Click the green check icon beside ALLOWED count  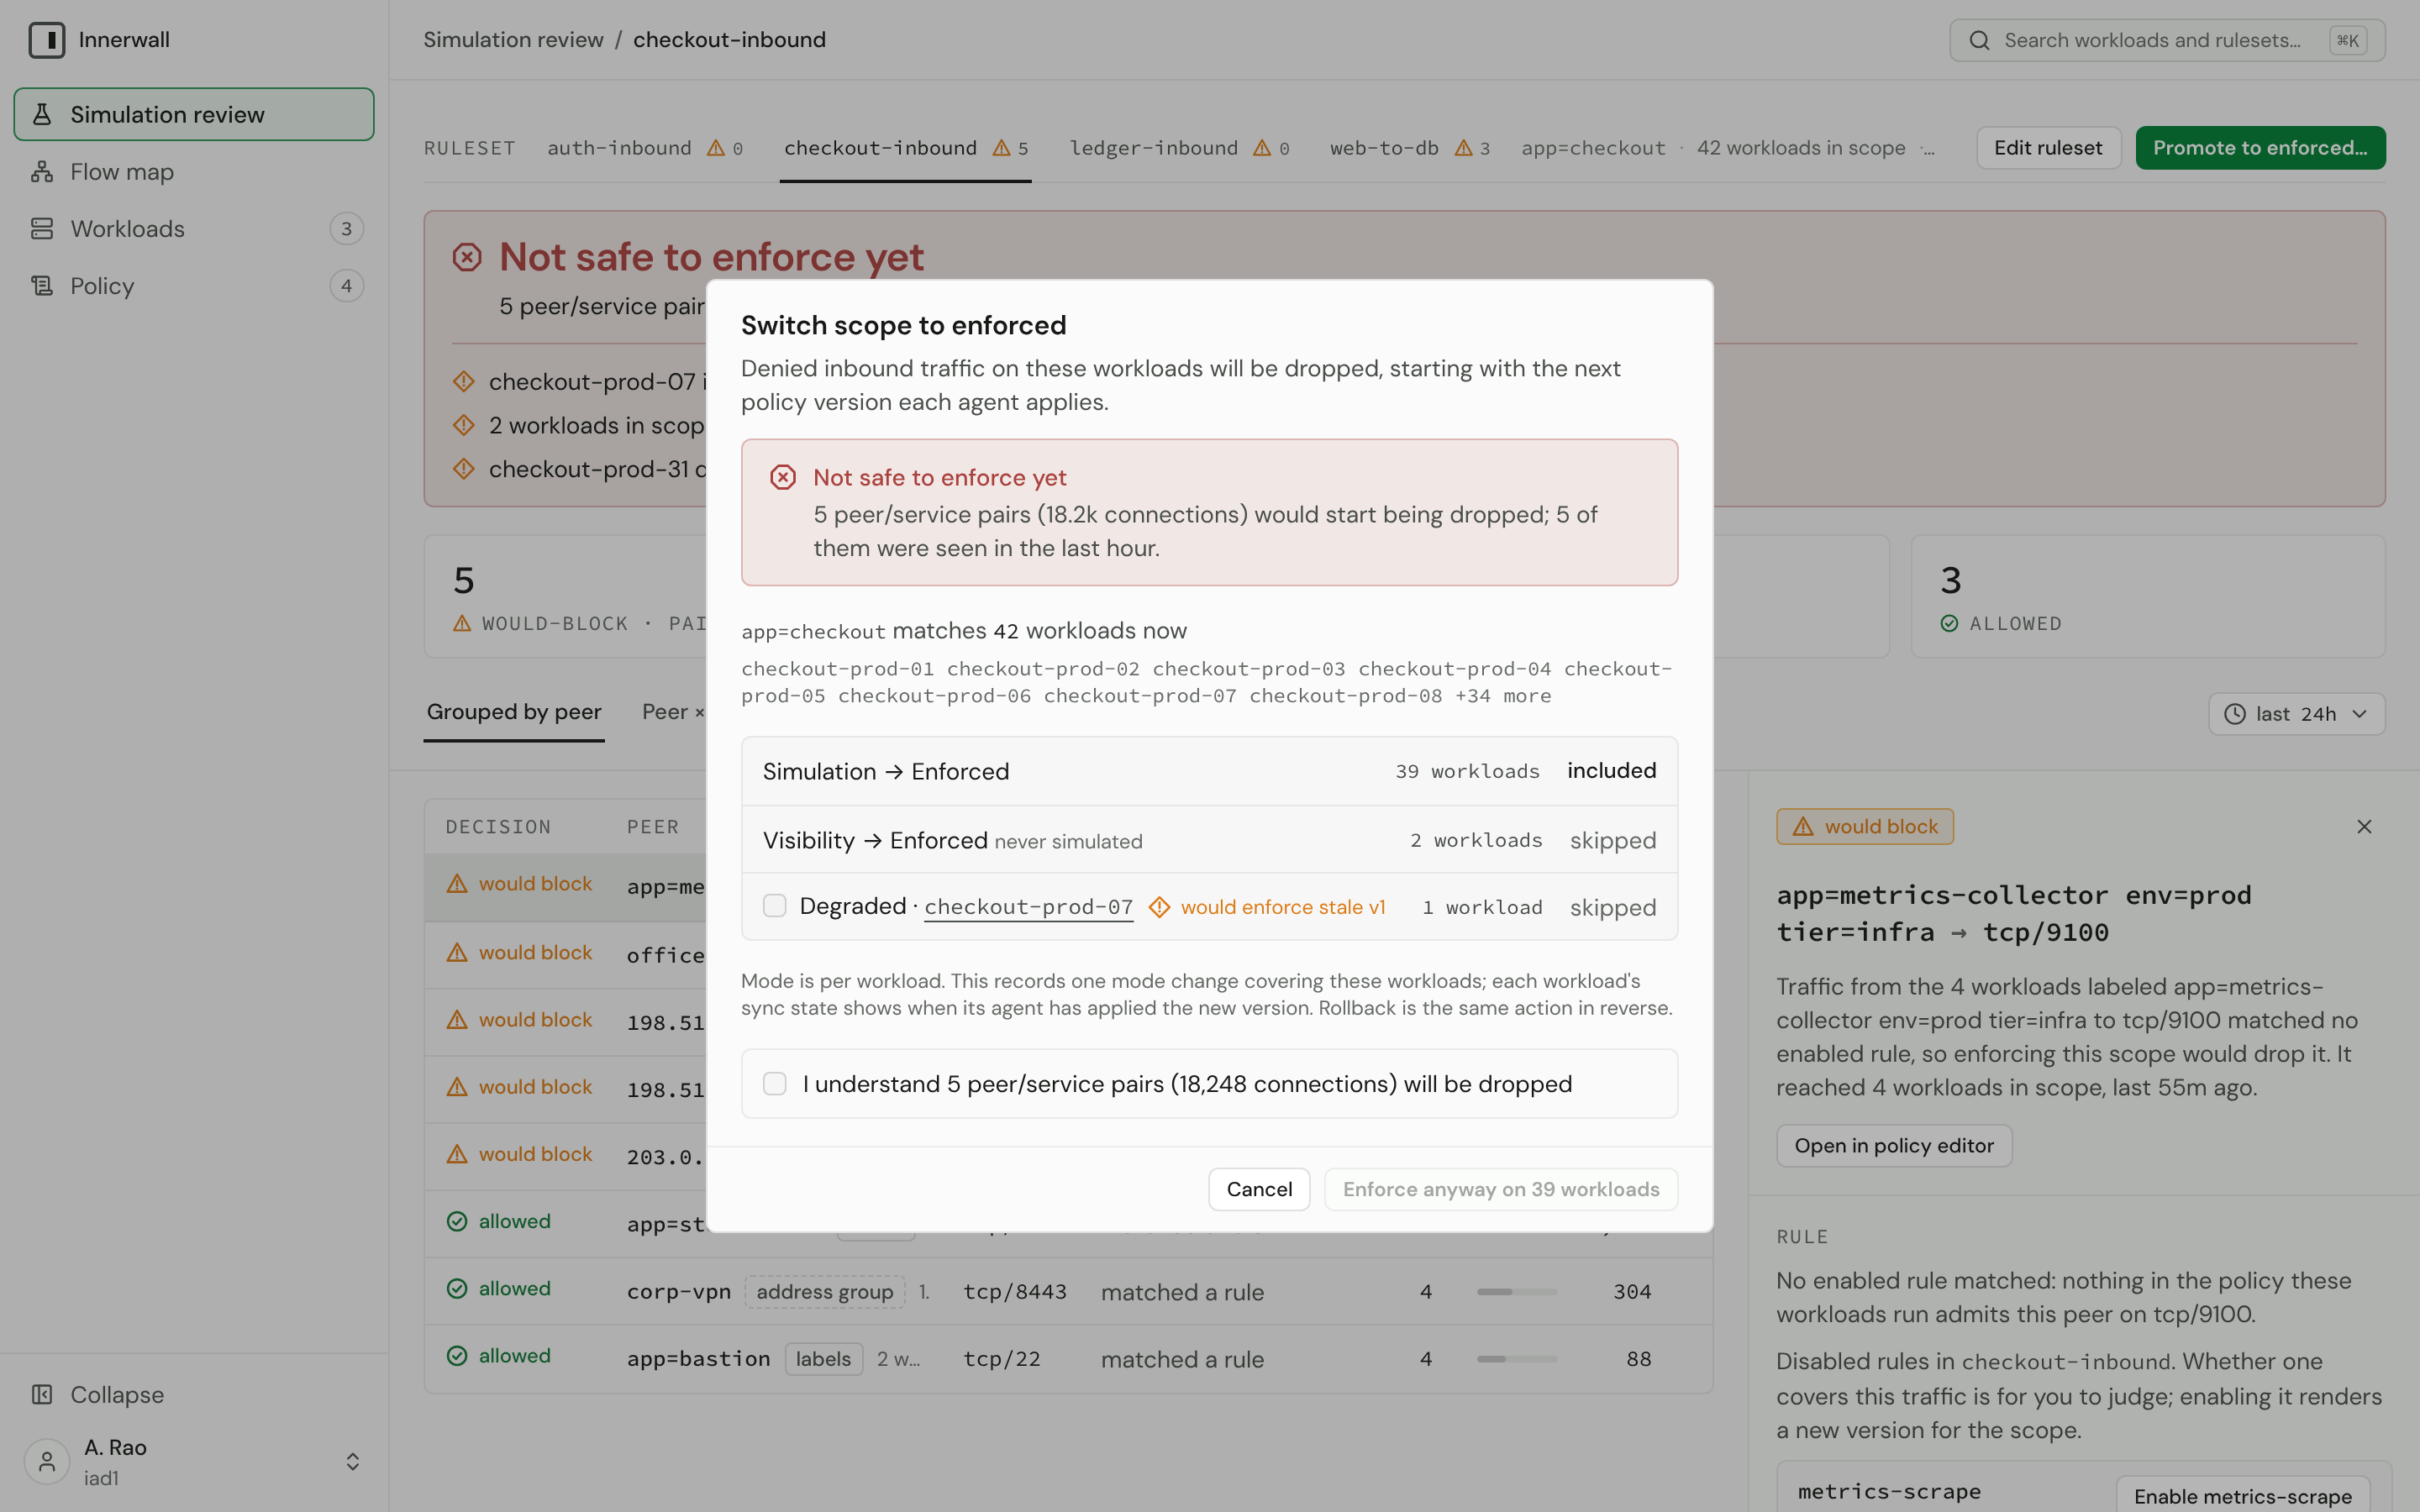click(1949, 623)
